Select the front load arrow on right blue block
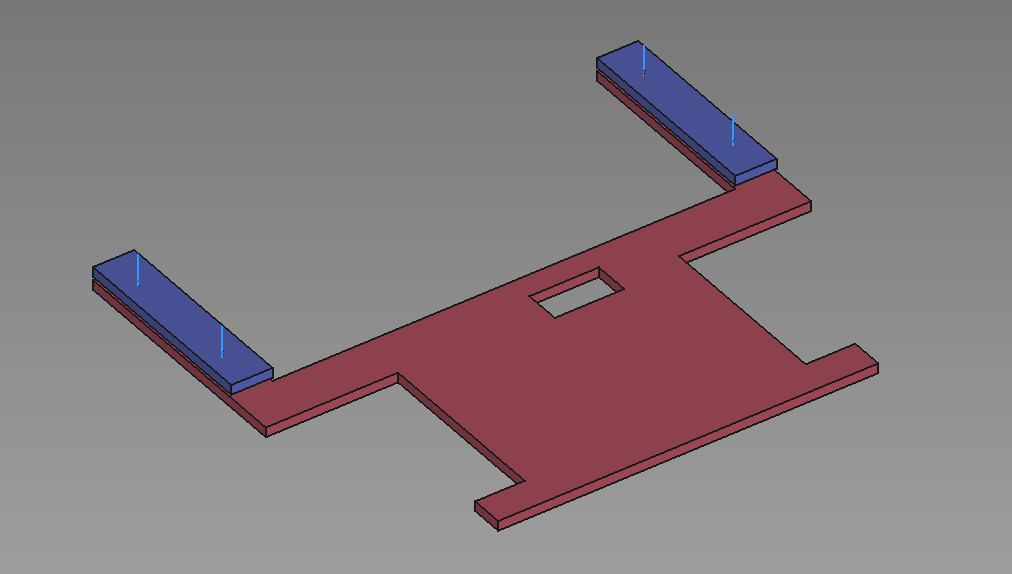 [x=733, y=130]
